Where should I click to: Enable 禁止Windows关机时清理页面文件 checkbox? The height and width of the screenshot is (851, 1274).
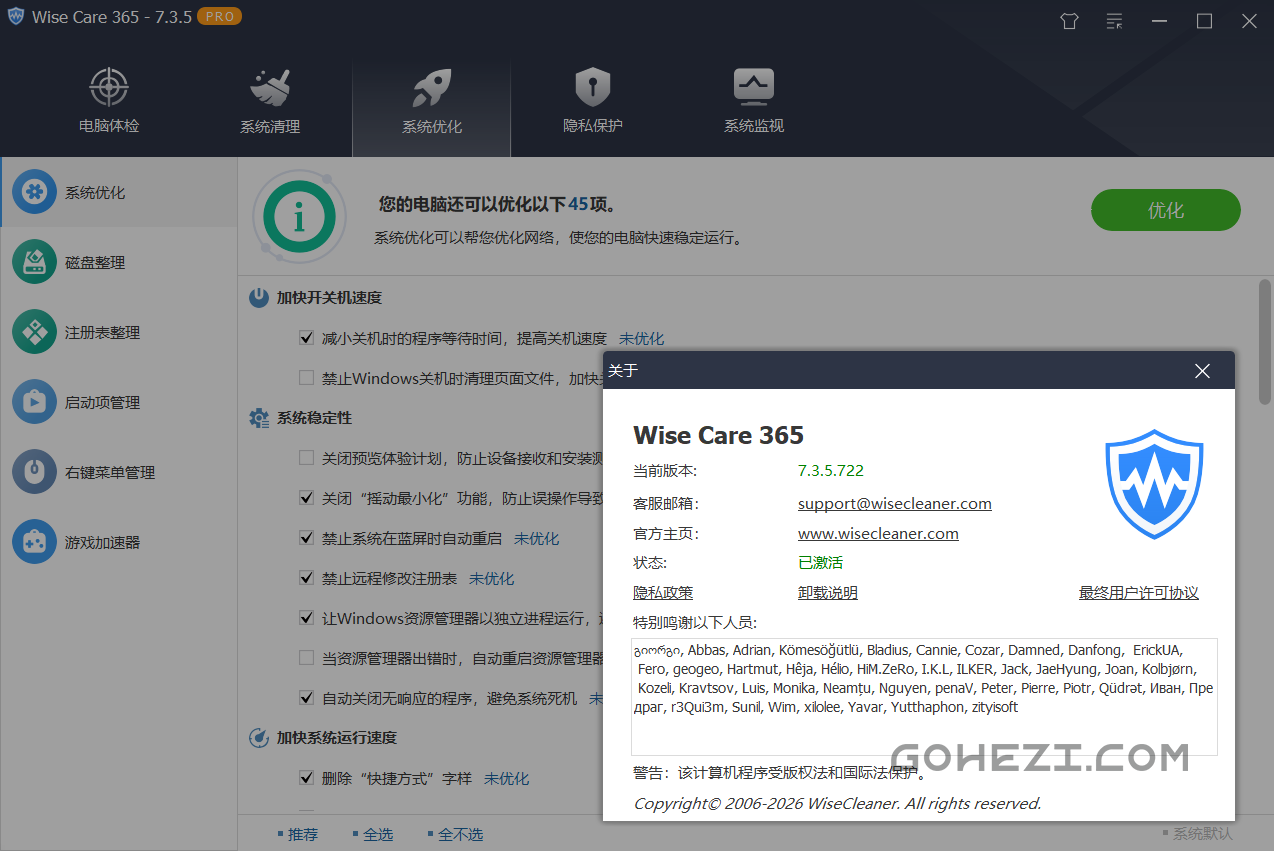307,378
